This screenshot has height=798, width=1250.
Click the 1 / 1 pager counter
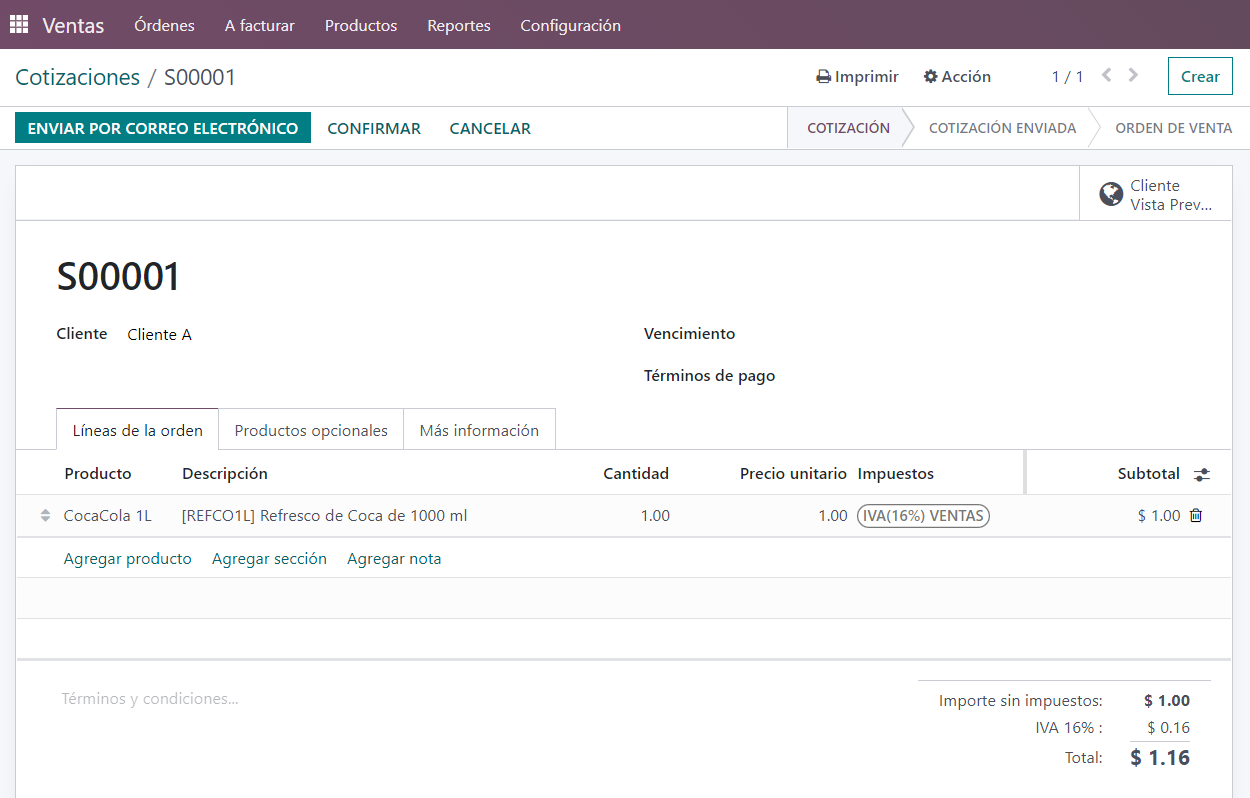click(1067, 77)
